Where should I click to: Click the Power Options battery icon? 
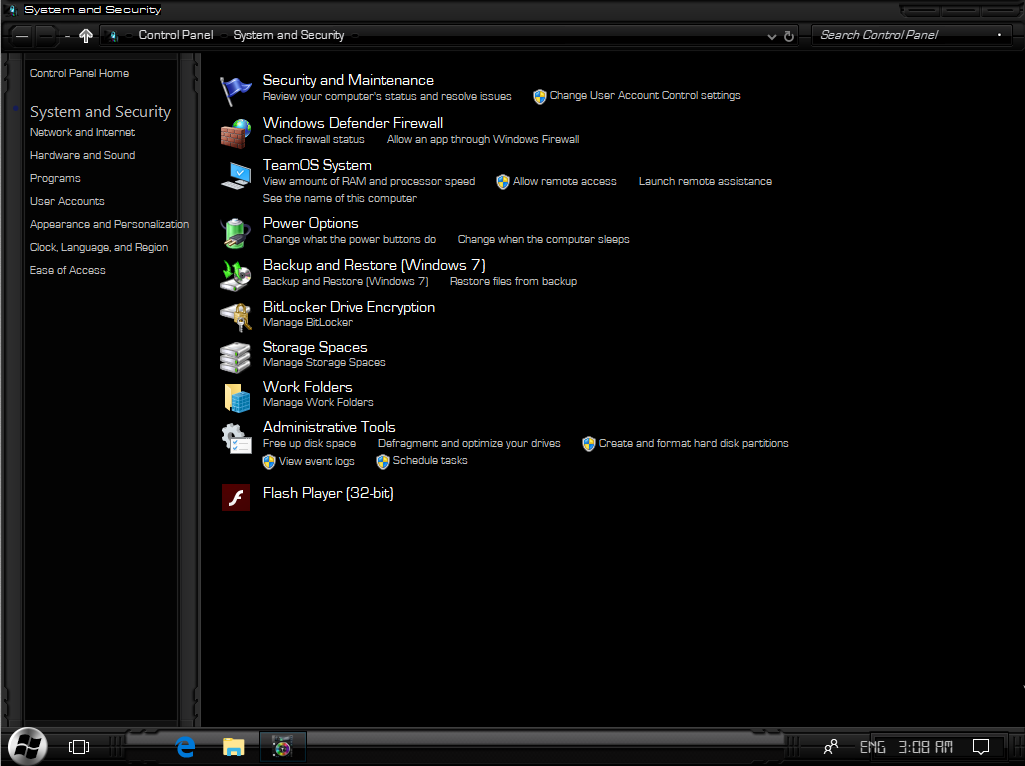(x=235, y=233)
